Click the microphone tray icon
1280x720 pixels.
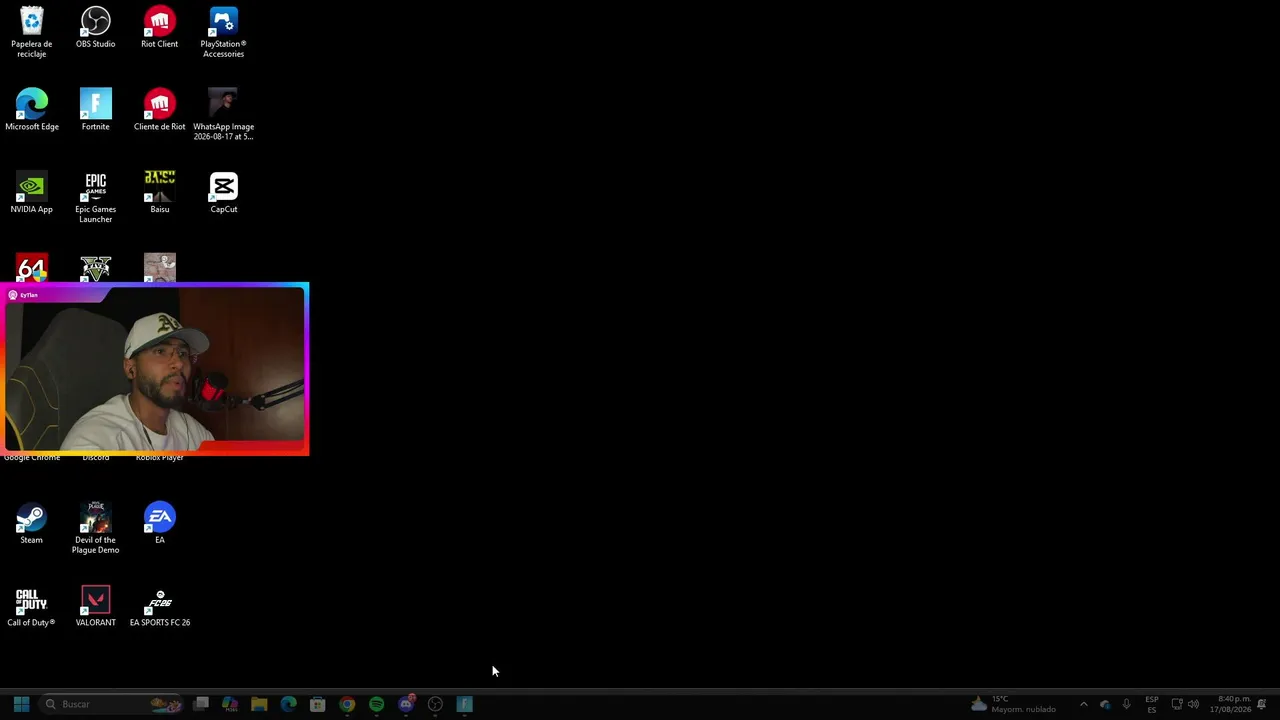tap(1127, 704)
